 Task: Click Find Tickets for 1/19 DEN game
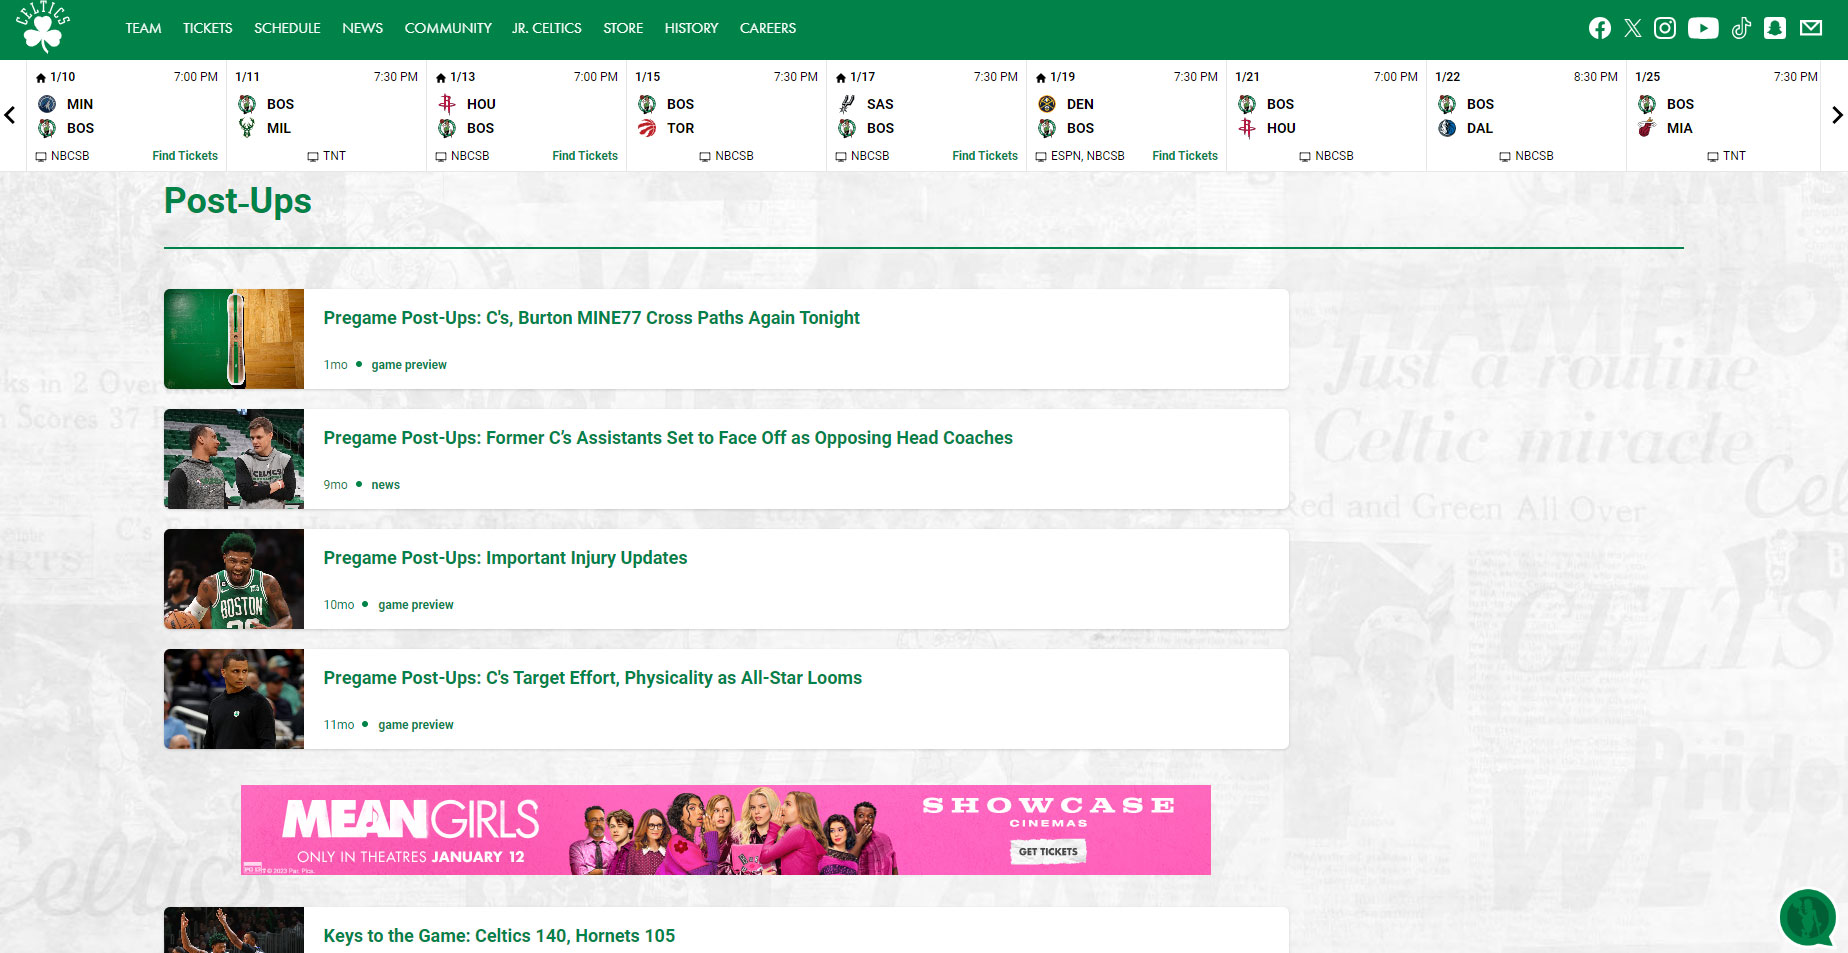(x=1185, y=156)
